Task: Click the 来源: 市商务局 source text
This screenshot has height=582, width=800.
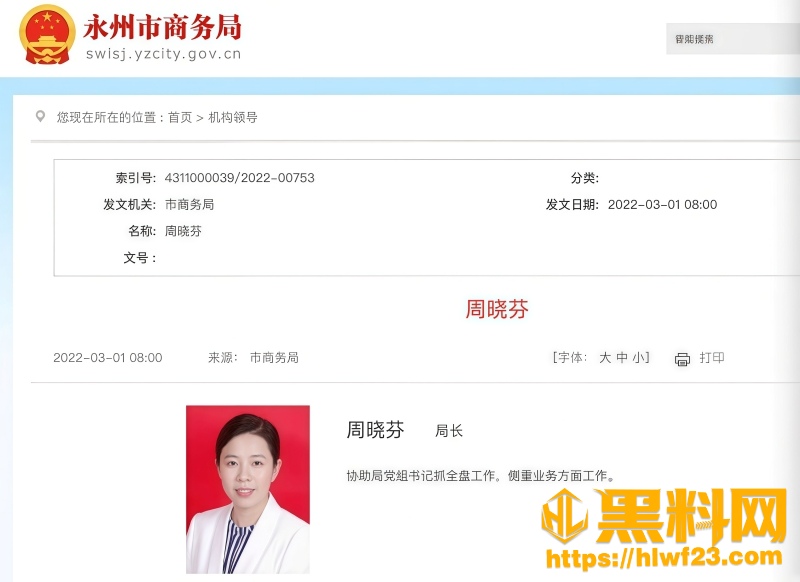Action: [x=253, y=358]
